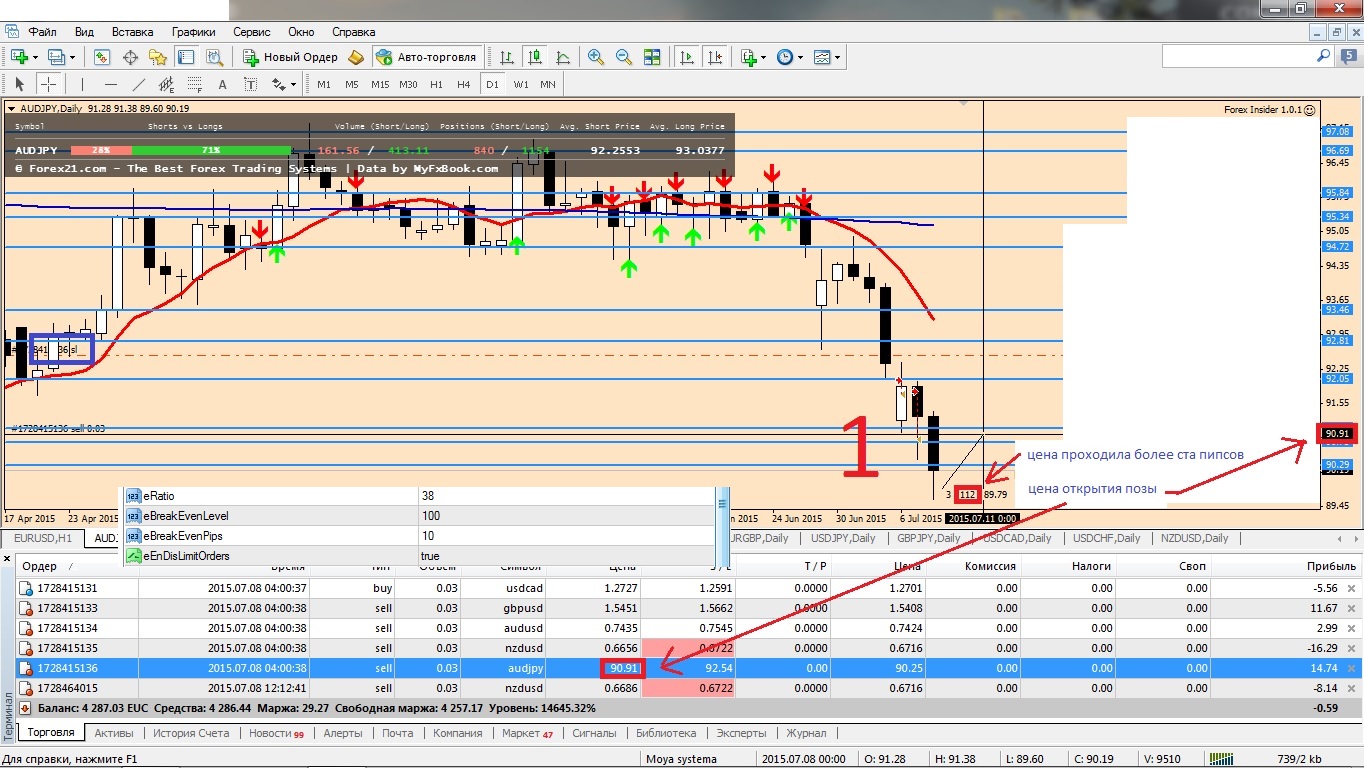The width and height of the screenshot is (1364, 768).
Task: Draw a vertical line
Action: pos(82,84)
